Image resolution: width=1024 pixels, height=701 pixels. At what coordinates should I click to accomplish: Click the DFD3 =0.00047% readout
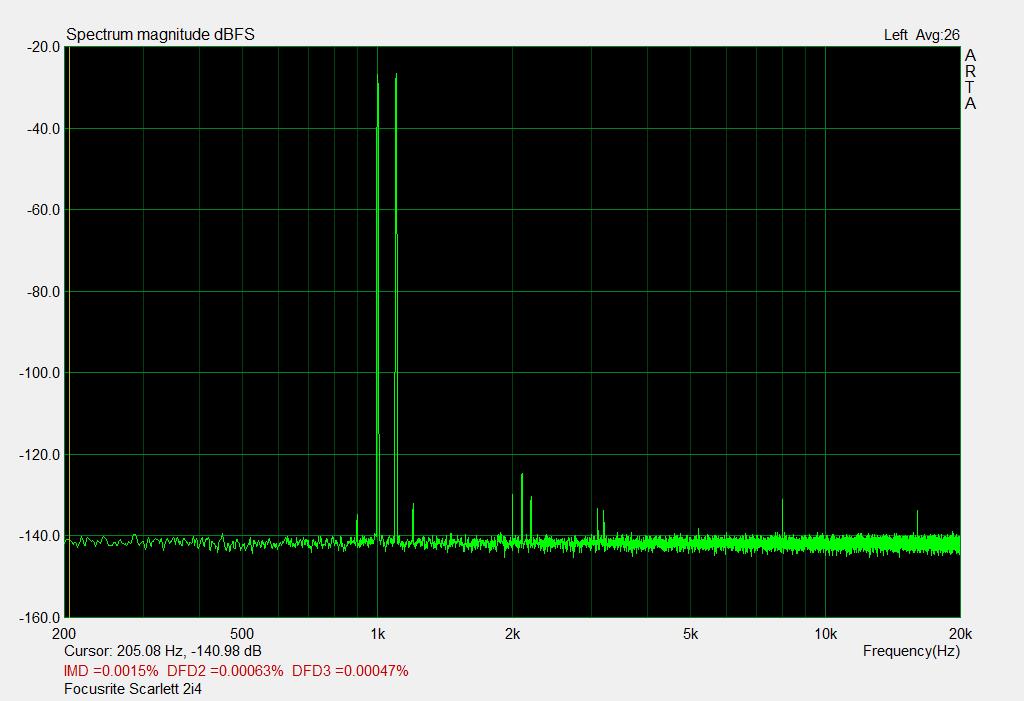tap(350, 671)
